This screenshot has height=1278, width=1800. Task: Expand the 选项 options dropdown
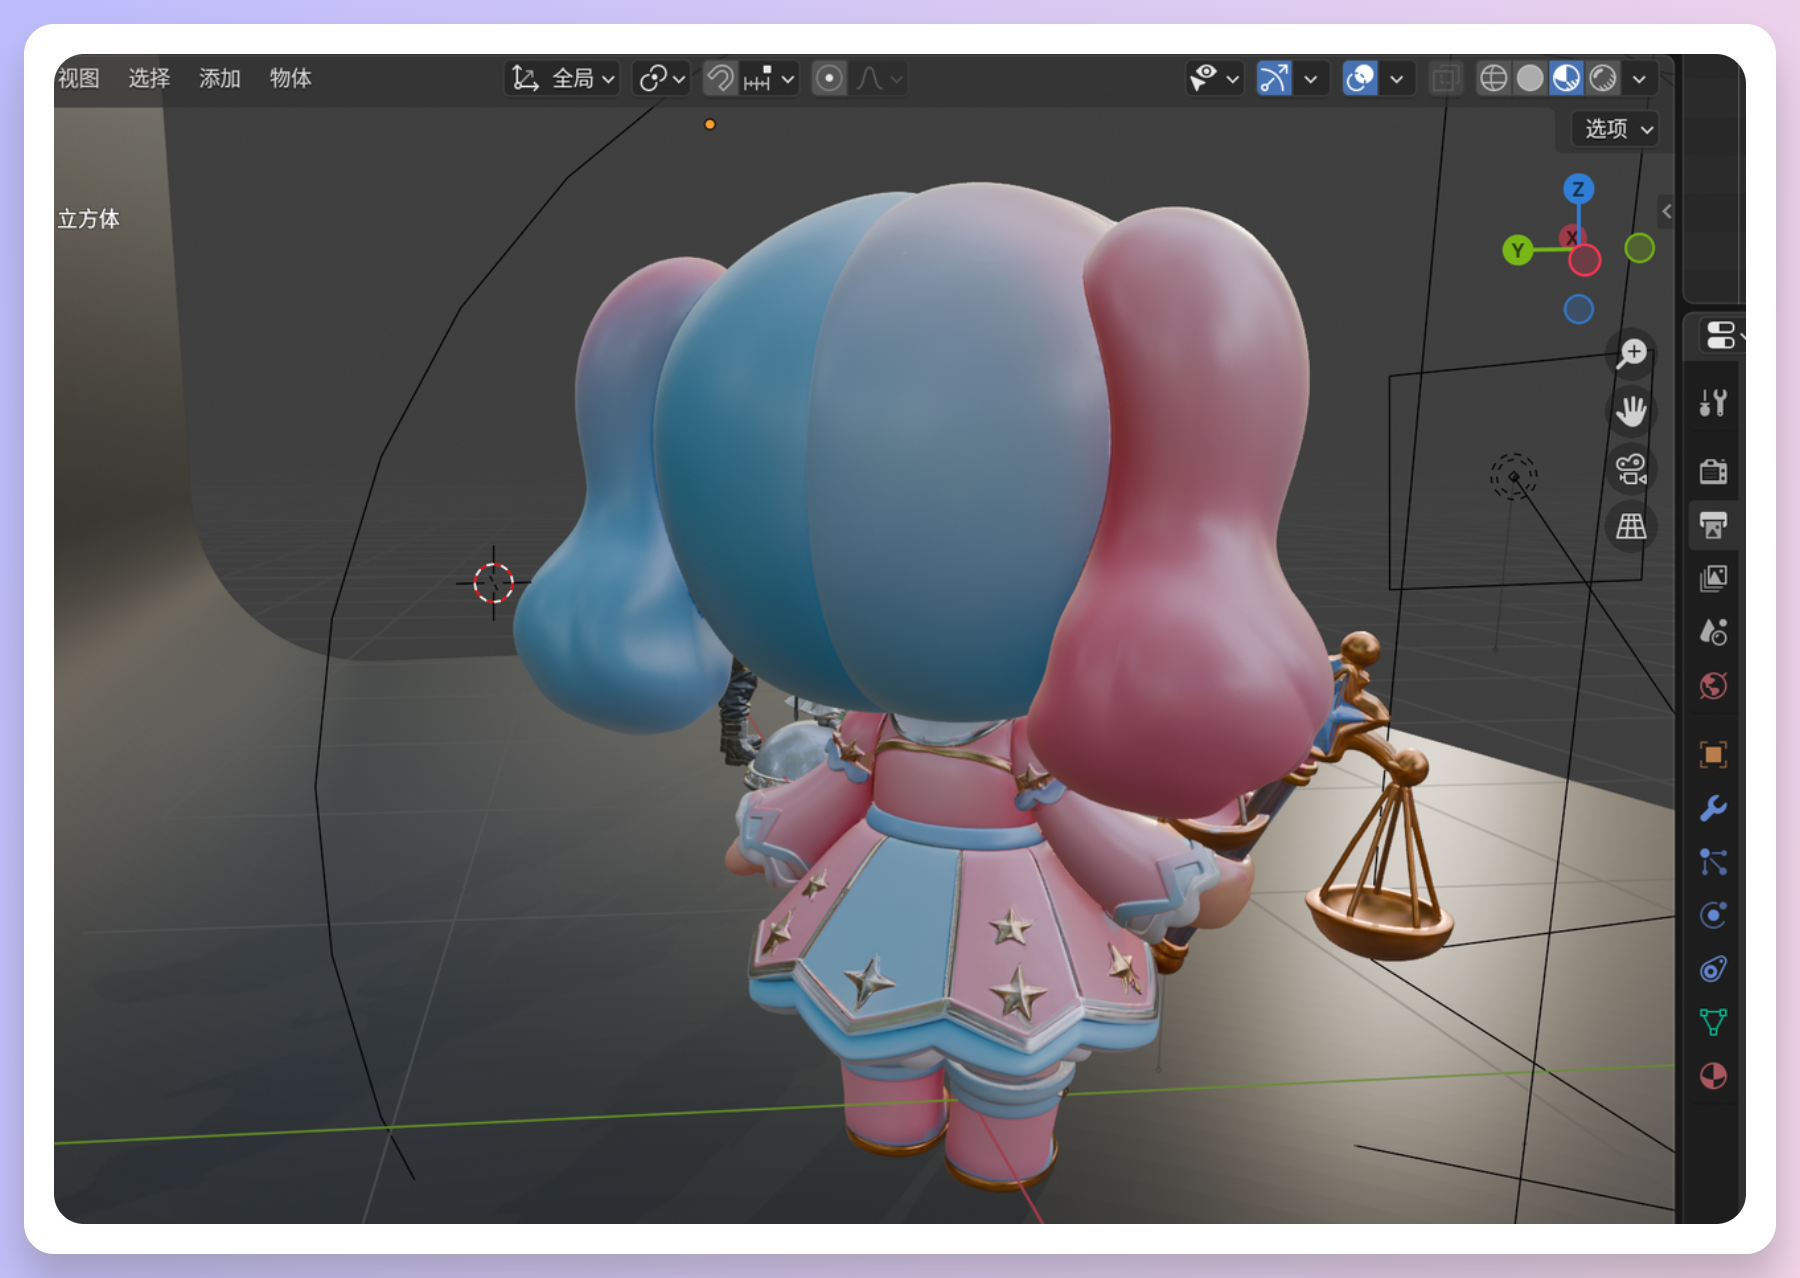(1617, 129)
